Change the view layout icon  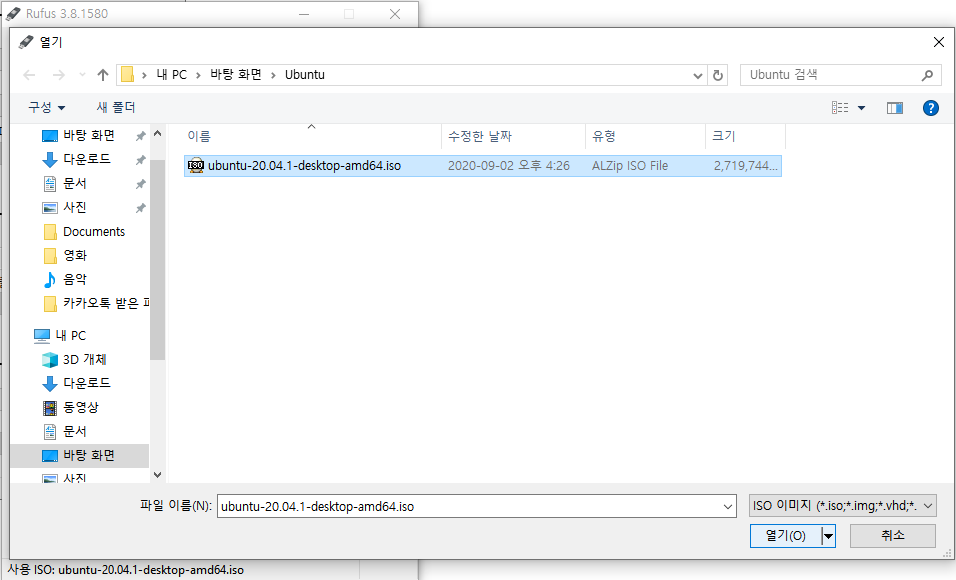point(840,108)
